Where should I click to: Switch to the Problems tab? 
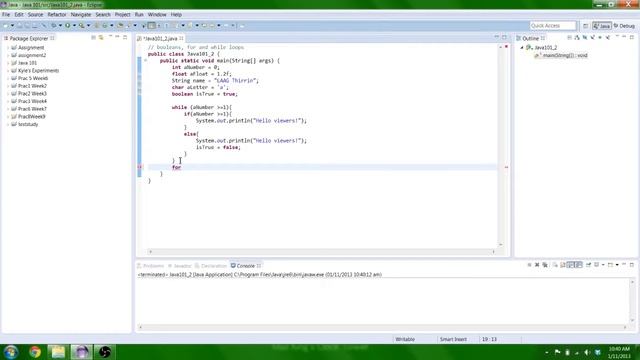(150, 266)
